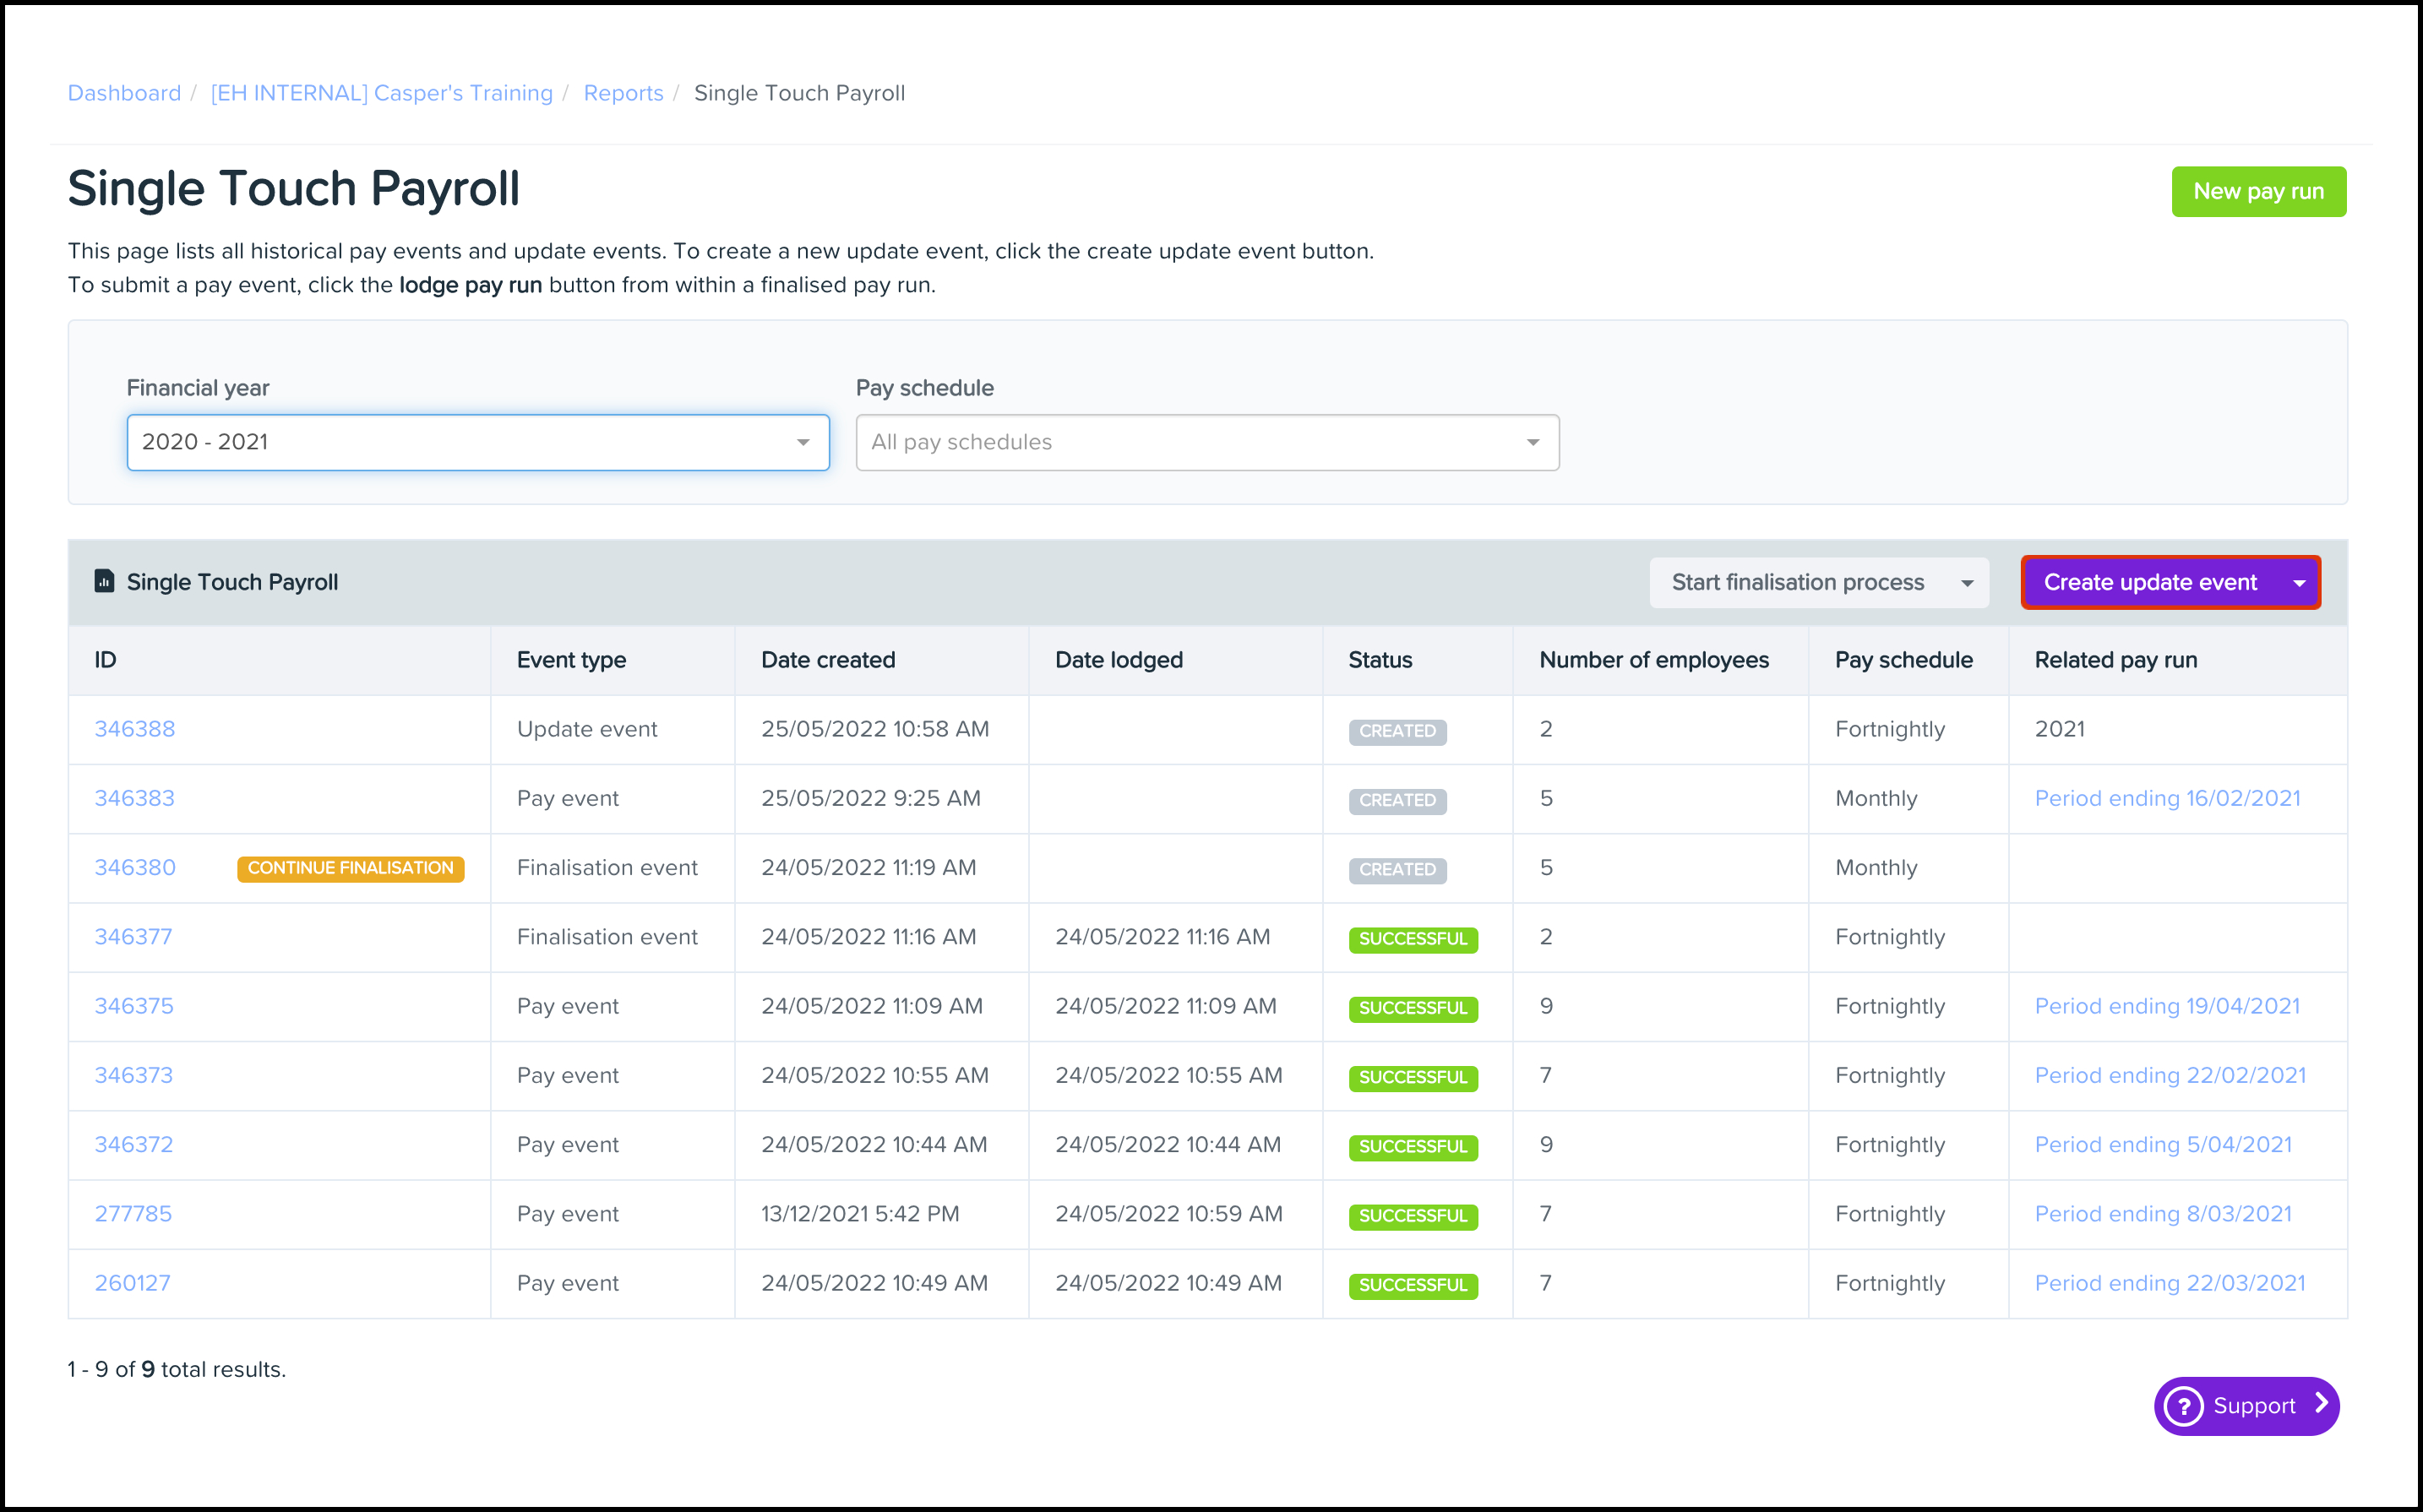Open the Financial year dropdown

pyautogui.click(x=478, y=442)
